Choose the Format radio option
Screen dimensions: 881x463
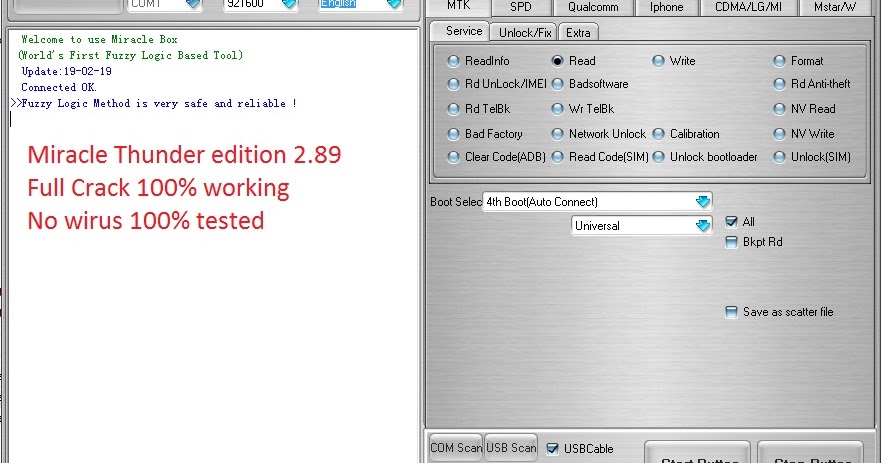779,61
